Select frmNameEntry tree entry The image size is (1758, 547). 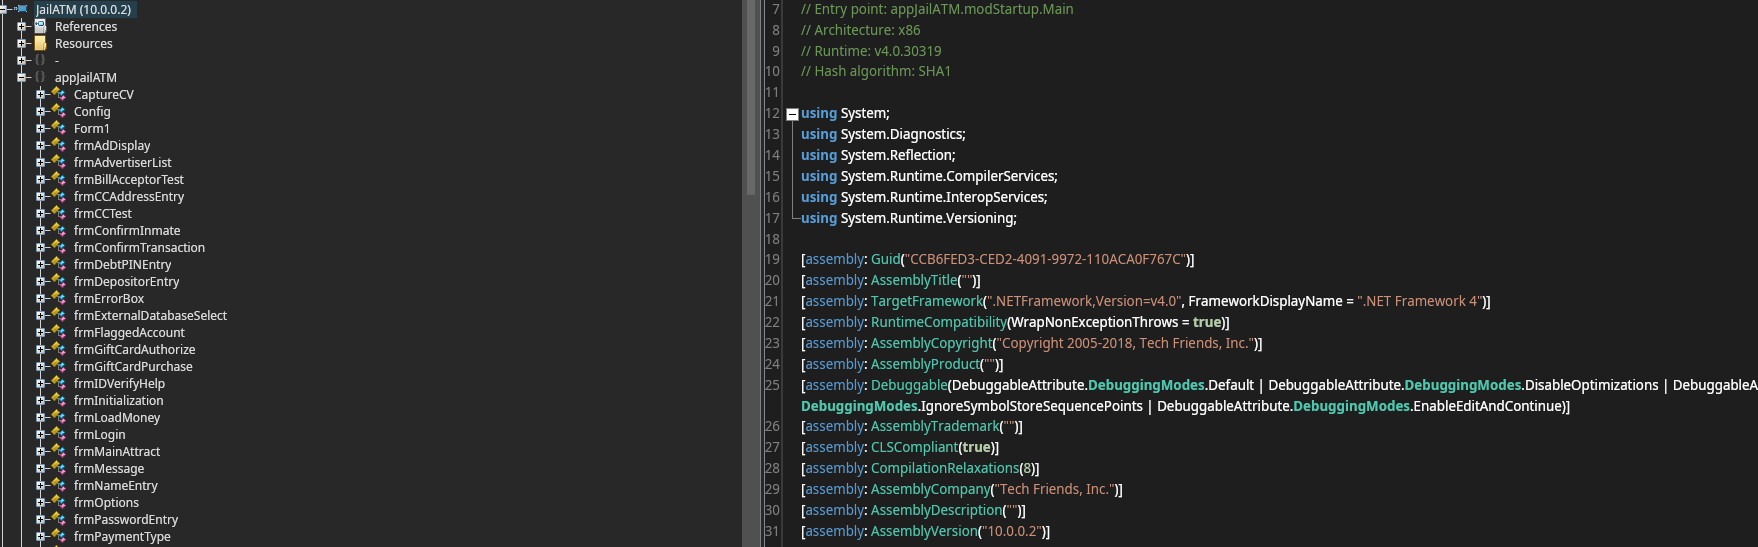115,485
